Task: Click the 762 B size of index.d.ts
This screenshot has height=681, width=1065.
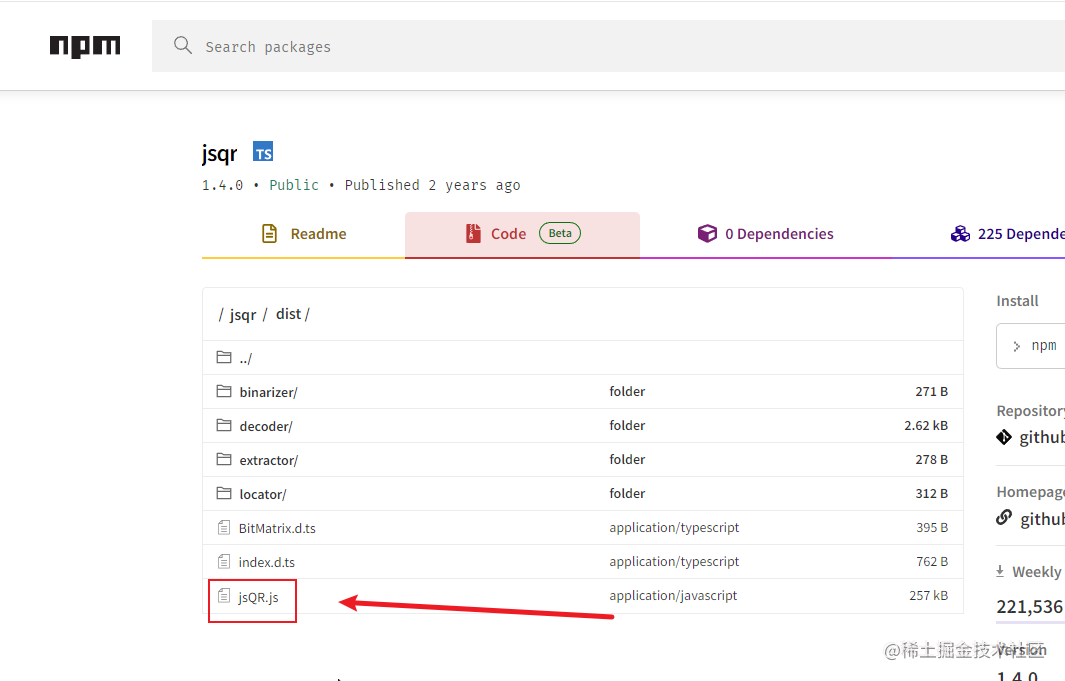Action: 932,562
